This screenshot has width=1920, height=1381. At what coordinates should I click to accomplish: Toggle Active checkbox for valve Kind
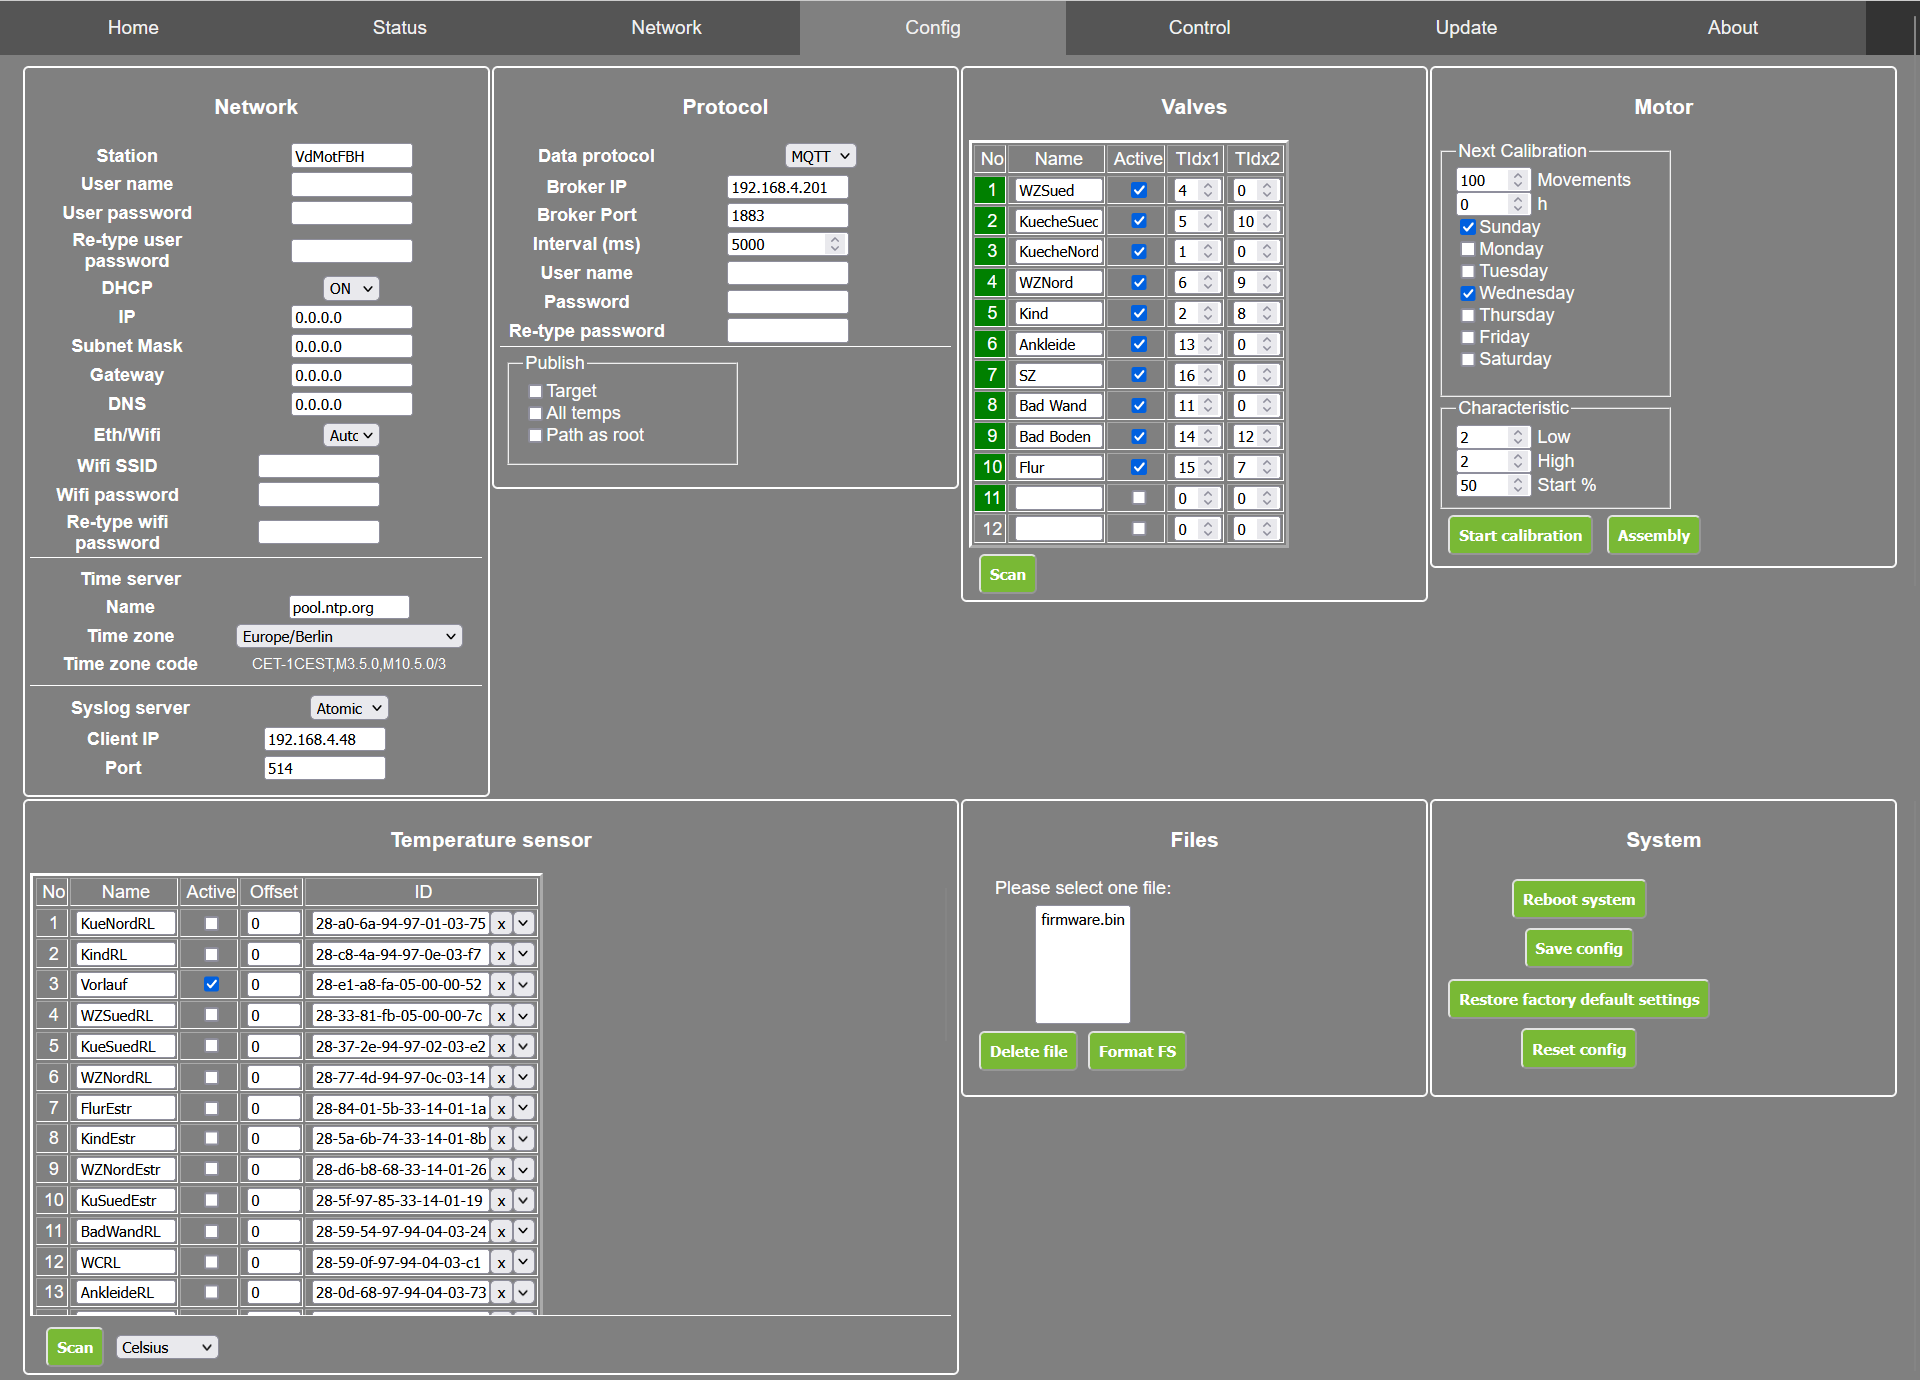pos(1139,313)
